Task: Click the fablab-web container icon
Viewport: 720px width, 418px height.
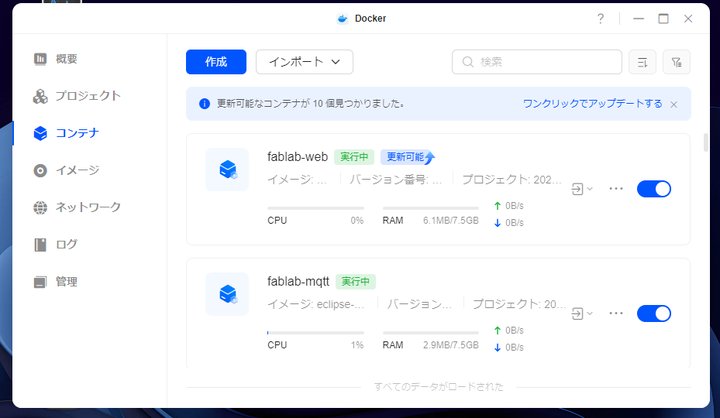Action: 227,169
